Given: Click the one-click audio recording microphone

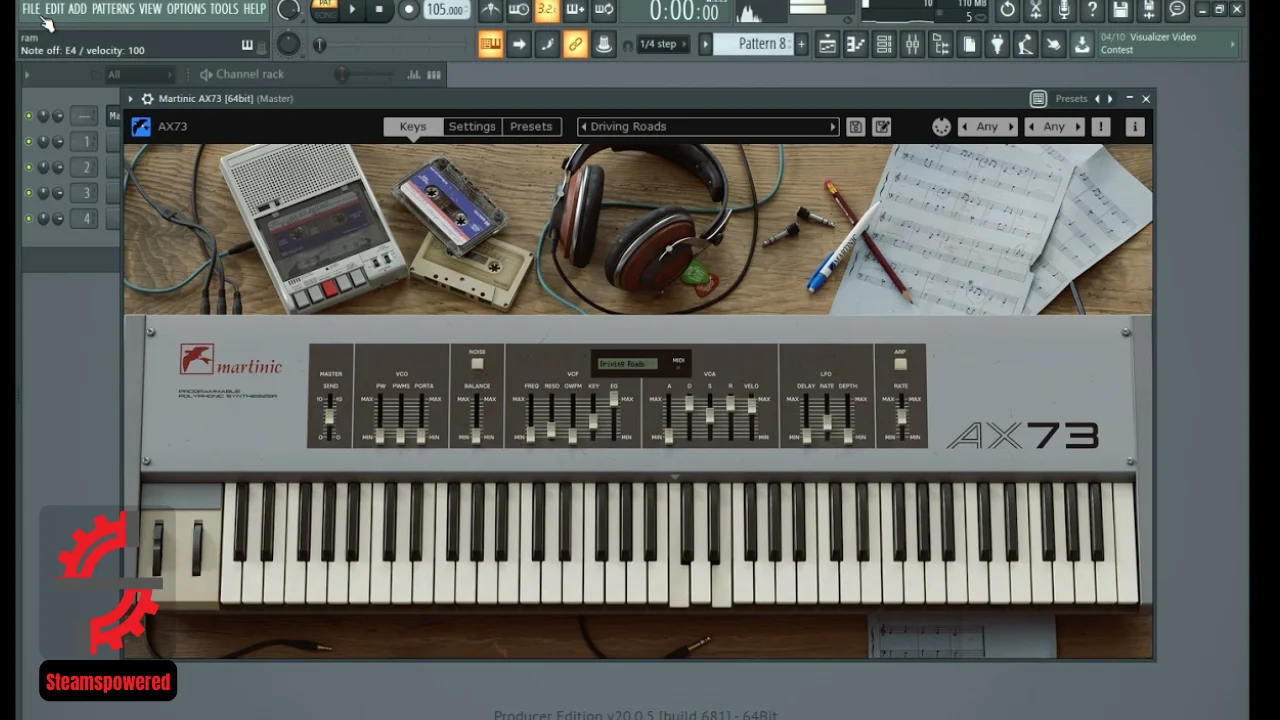Looking at the screenshot, I should (x=1064, y=10).
